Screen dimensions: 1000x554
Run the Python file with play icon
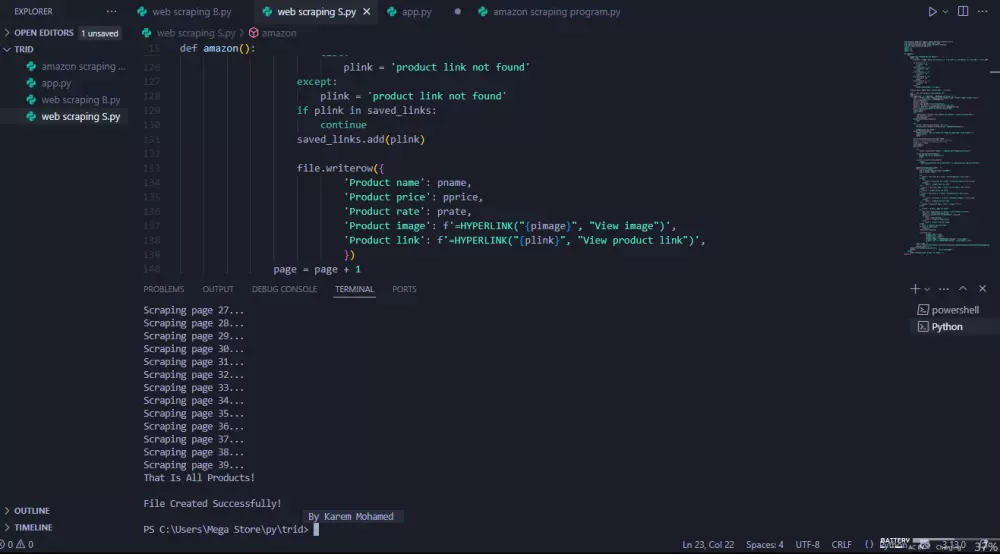(x=932, y=11)
